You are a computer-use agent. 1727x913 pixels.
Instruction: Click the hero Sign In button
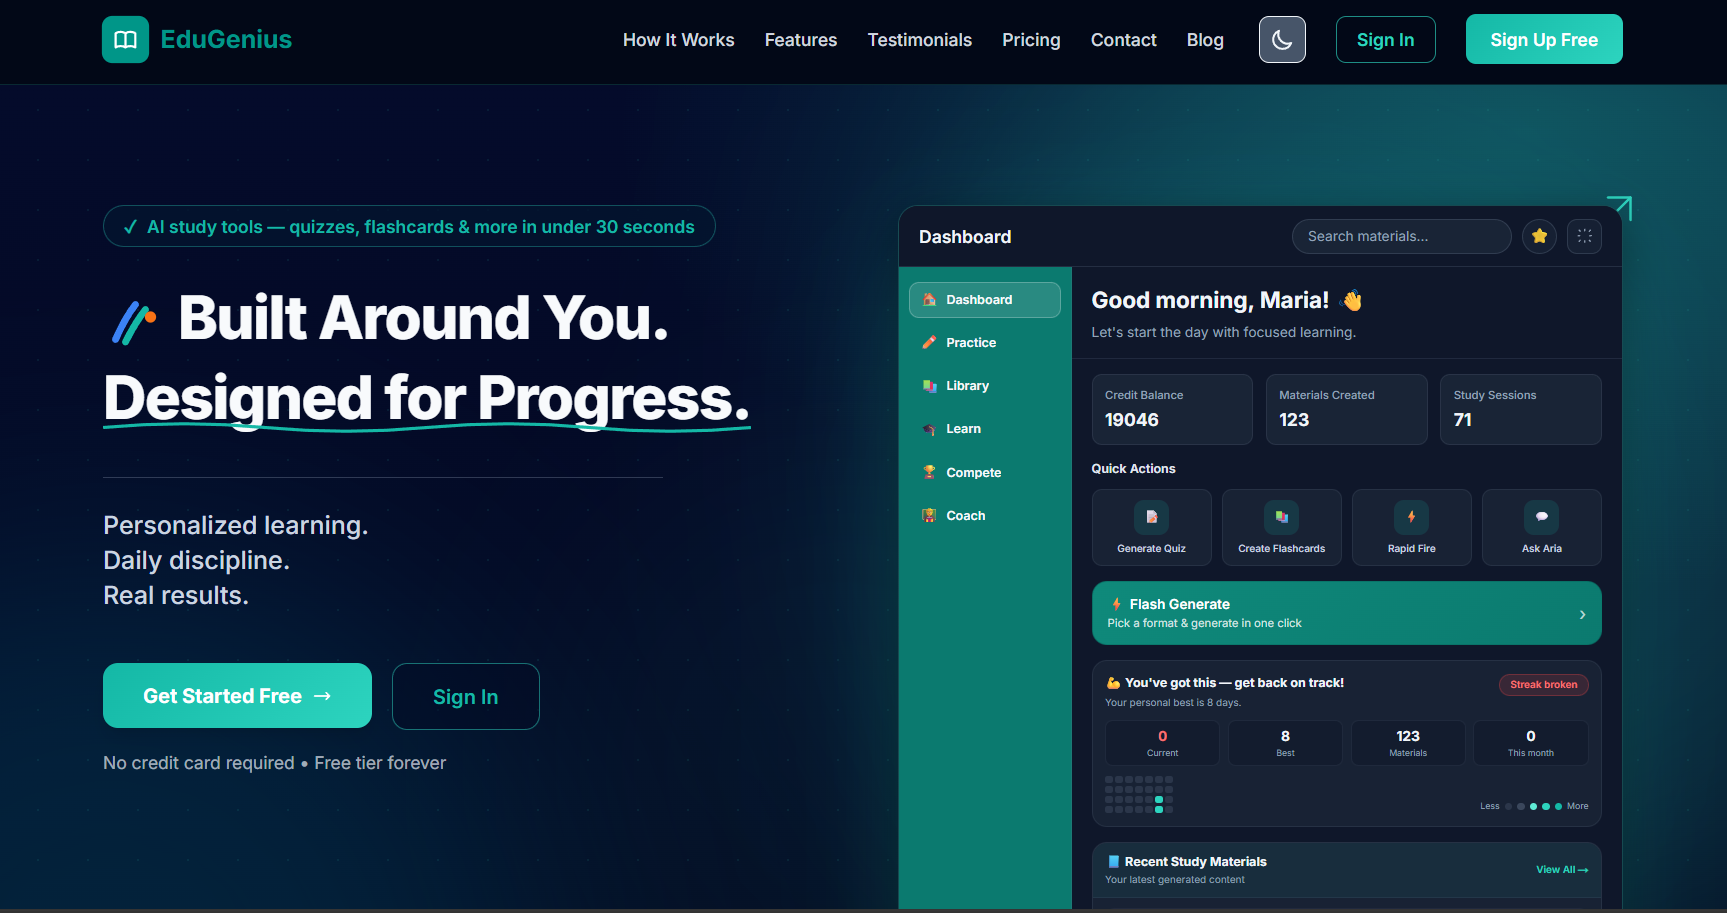[x=465, y=697]
